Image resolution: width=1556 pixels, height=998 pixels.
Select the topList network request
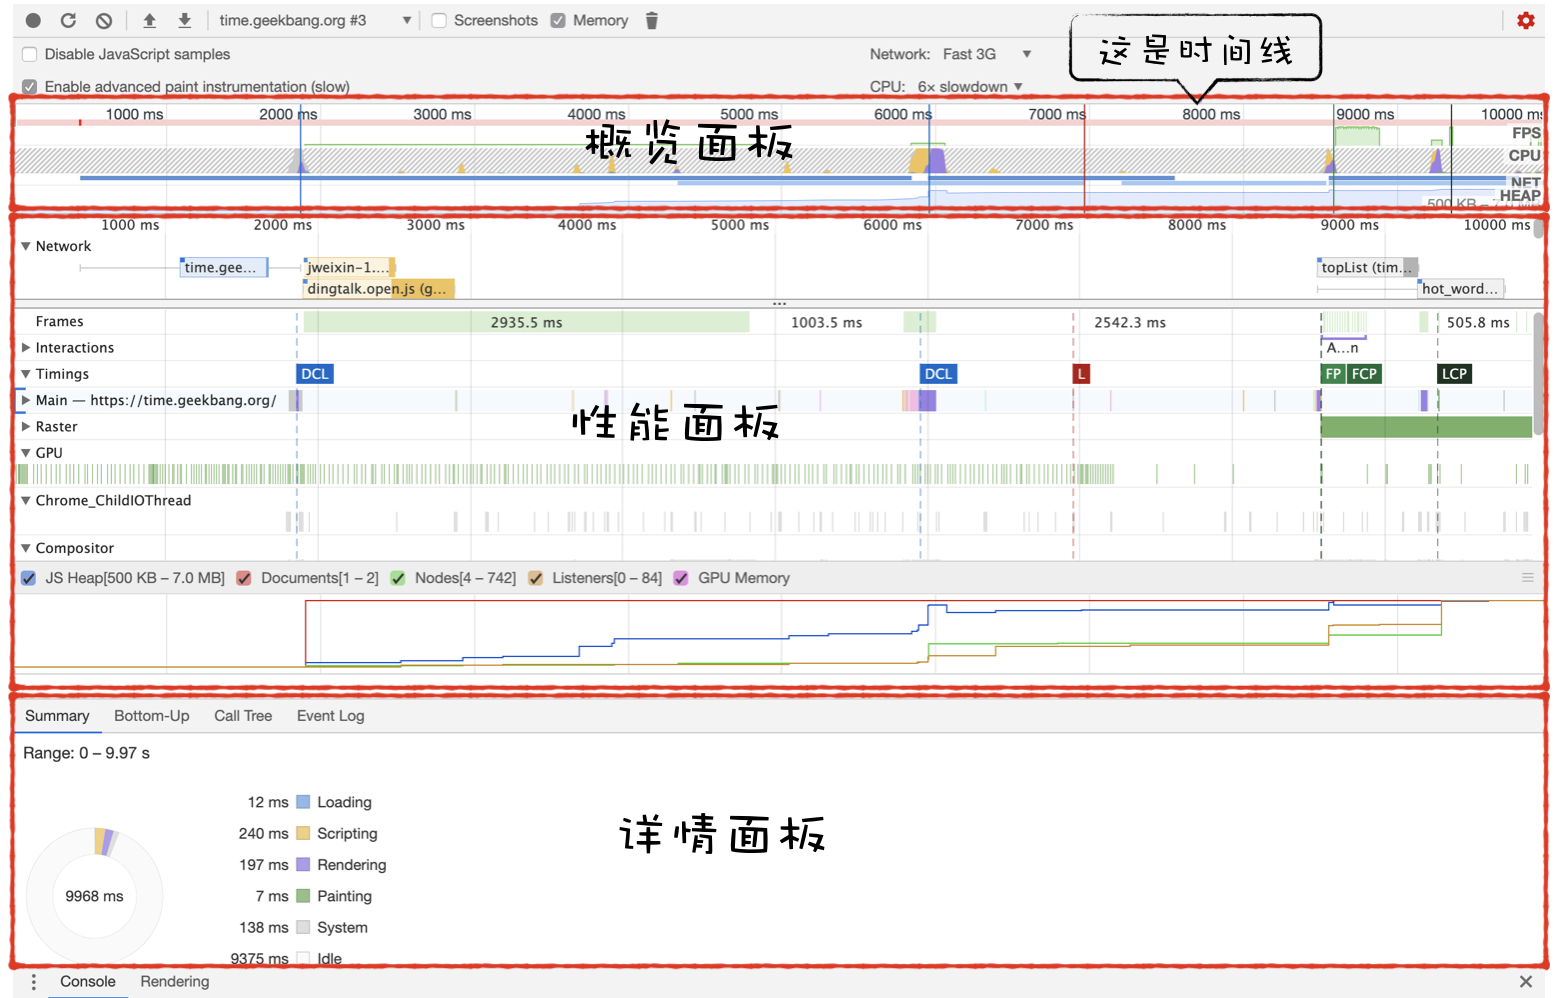pos(1367,267)
